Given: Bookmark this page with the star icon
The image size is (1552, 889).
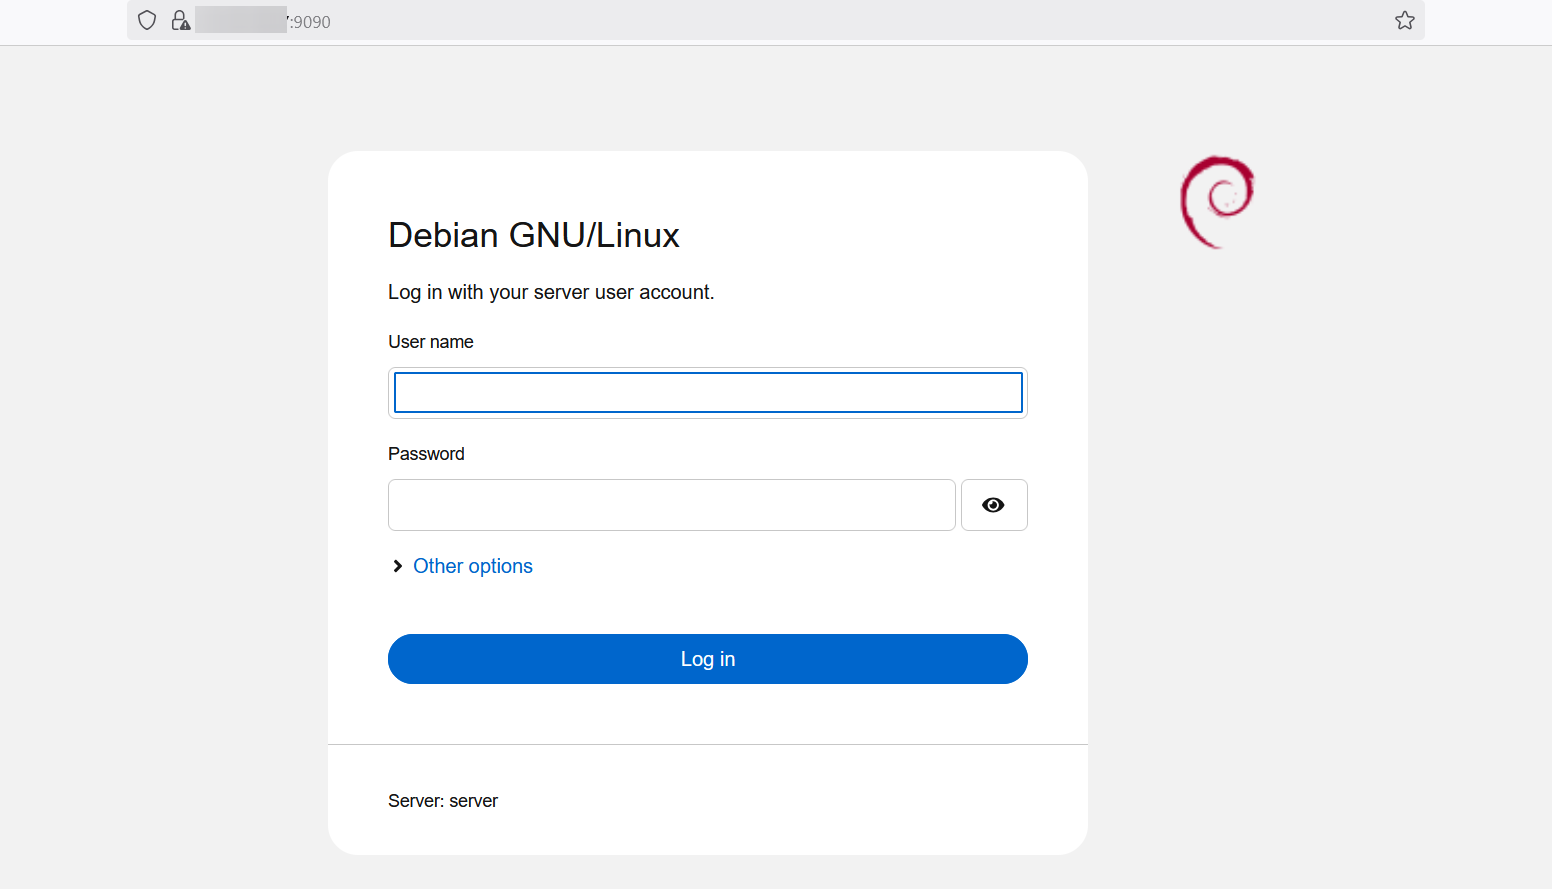Looking at the screenshot, I should click(1405, 20).
